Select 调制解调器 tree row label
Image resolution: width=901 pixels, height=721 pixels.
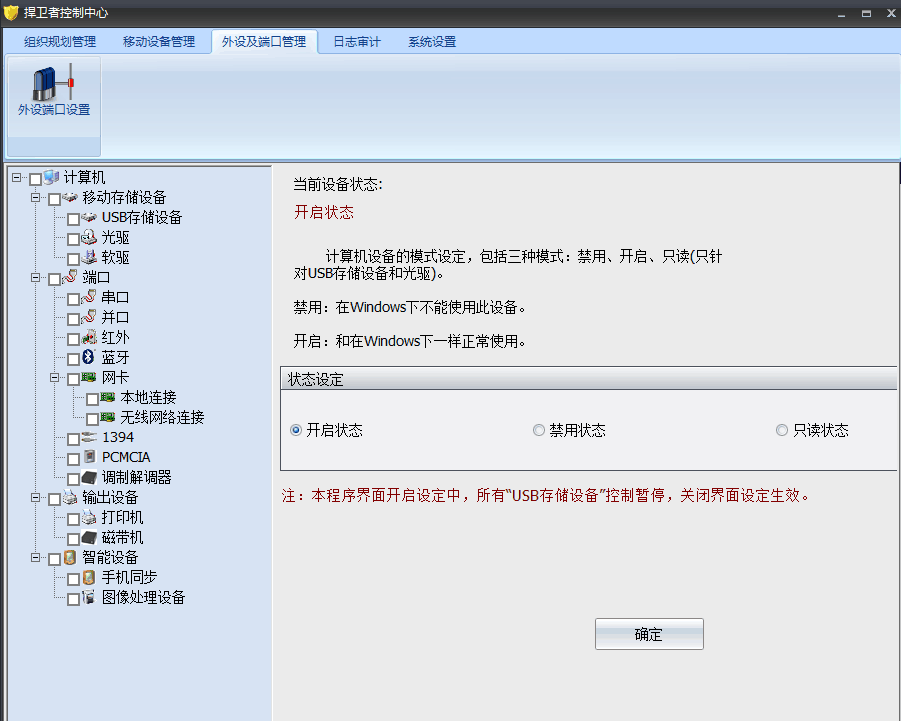tap(136, 477)
